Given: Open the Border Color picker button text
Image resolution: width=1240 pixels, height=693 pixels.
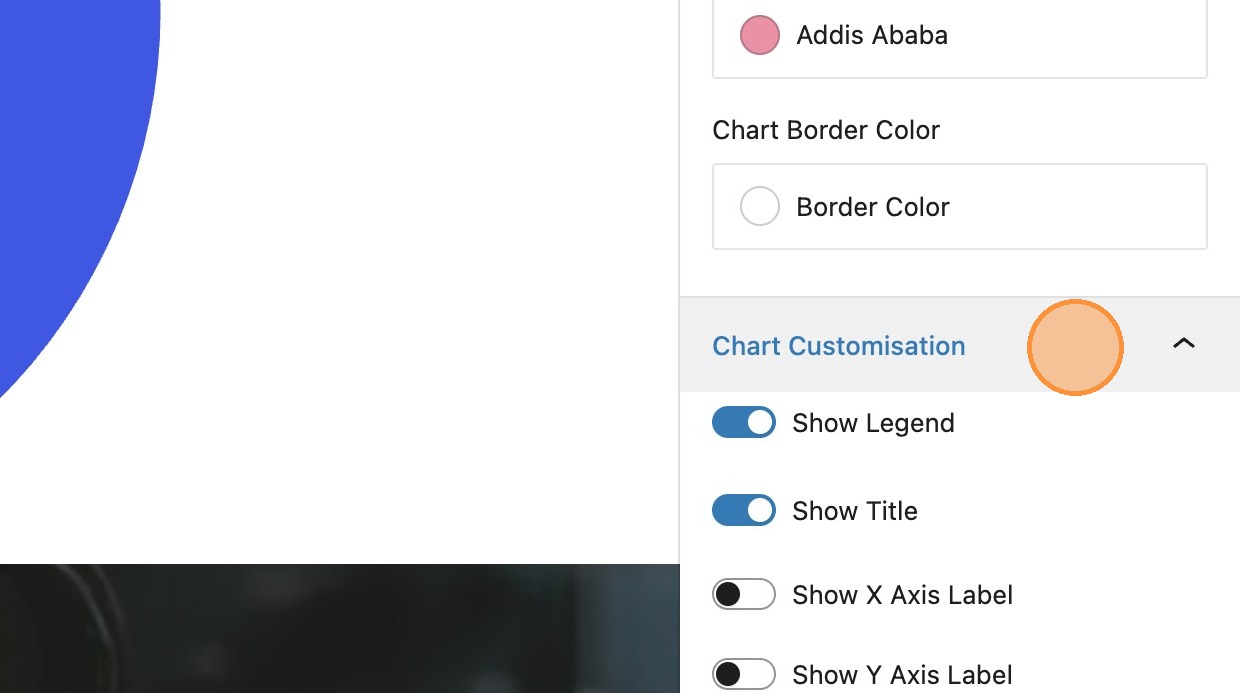Looking at the screenshot, I should click(x=872, y=207).
